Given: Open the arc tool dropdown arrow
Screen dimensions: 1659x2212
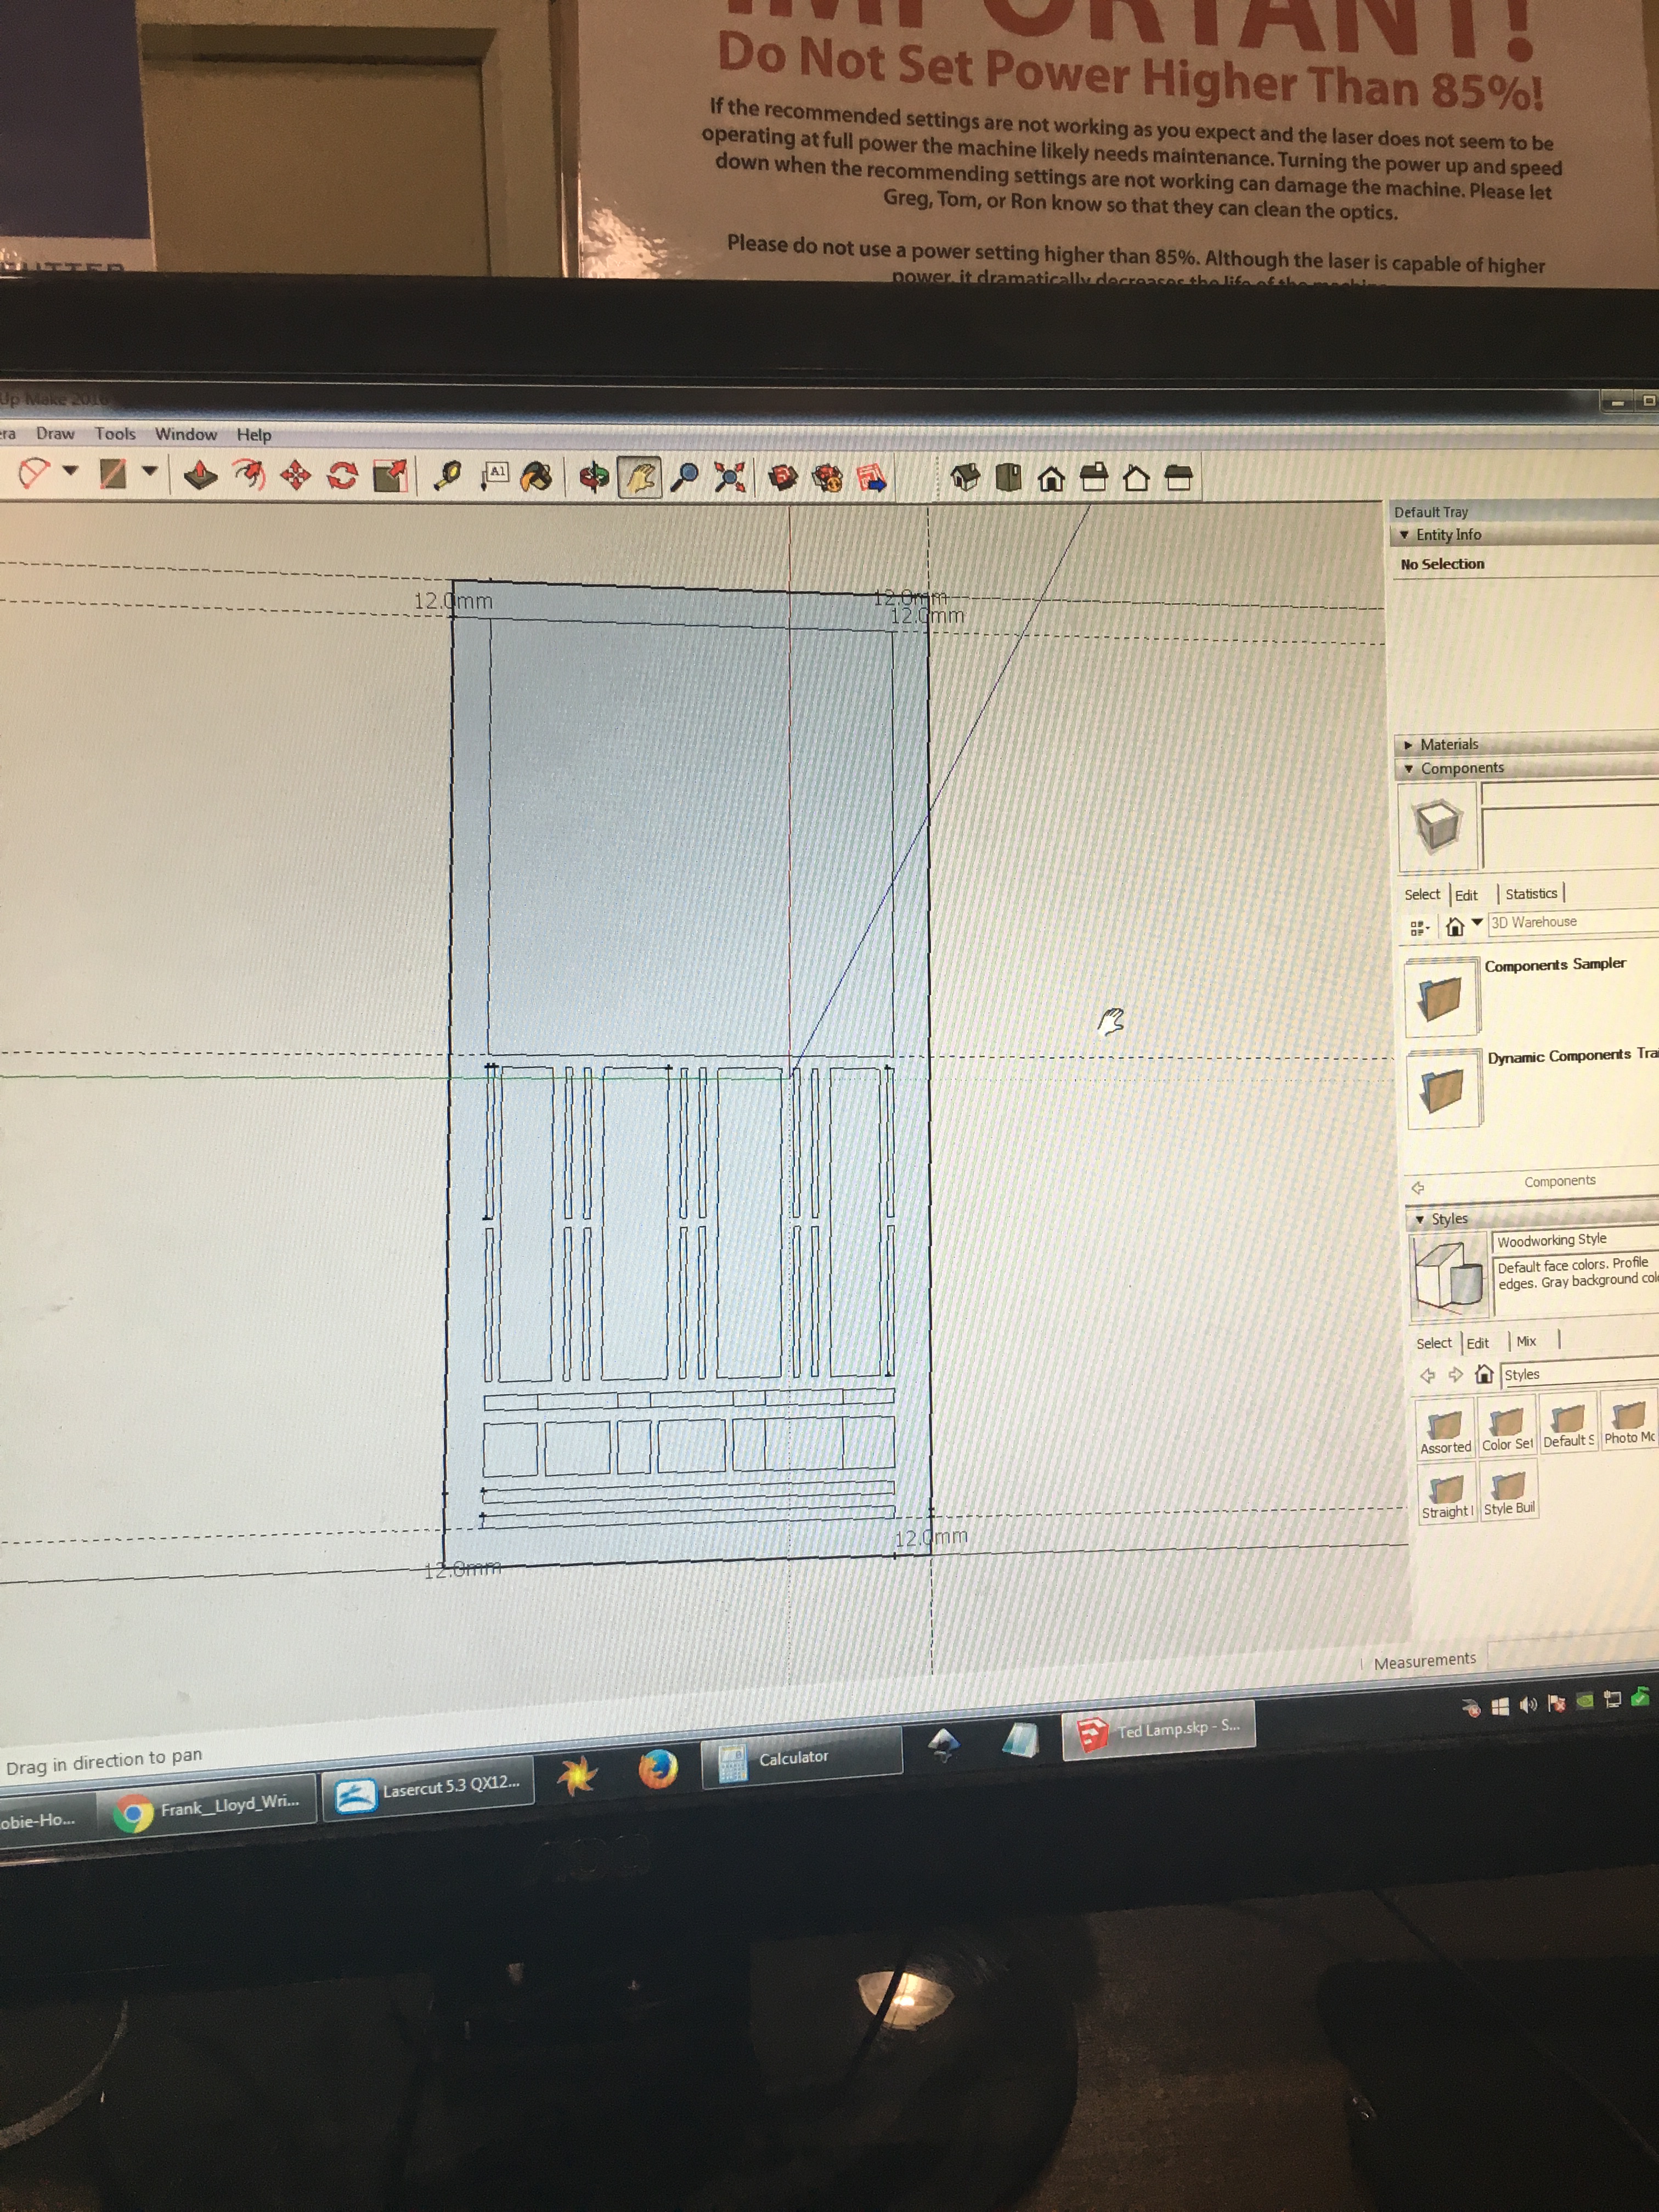Looking at the screenshot, I should coord(70,469).
